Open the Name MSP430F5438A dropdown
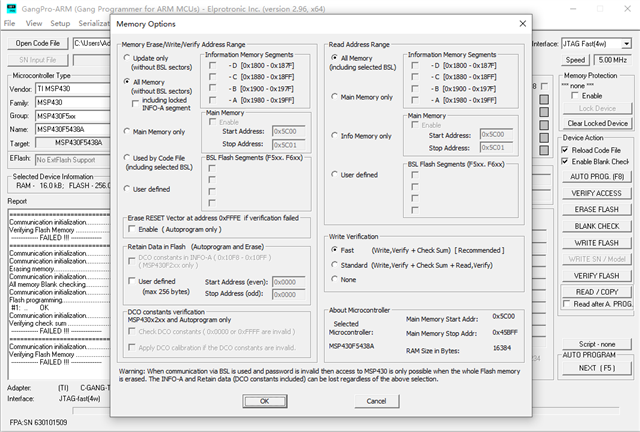This screenshot has height=432, width=640. click(73, 129)
